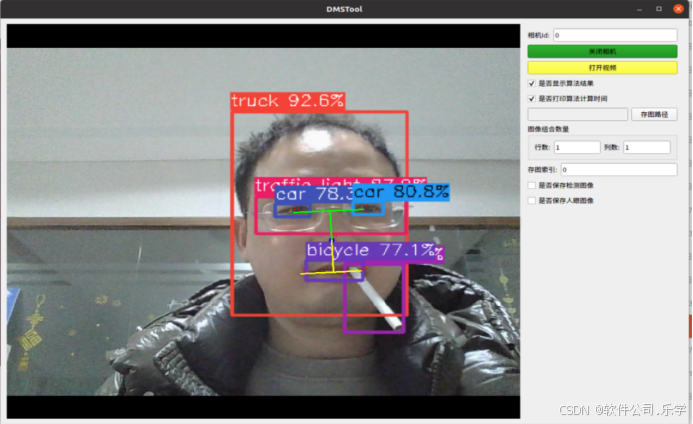Maximize the DMSTool window

pyautogui.click(x=659, y=9)
